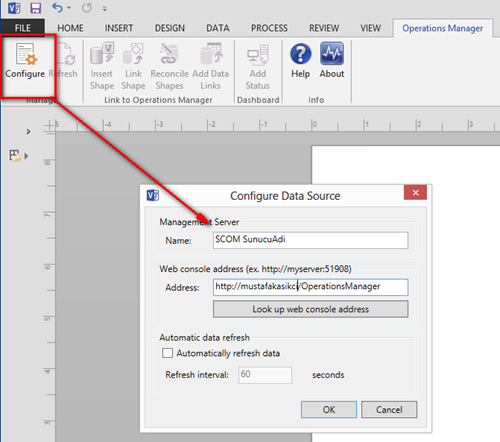
Task: Click the Visio application icon in the title bar
Action: (14, 8)
